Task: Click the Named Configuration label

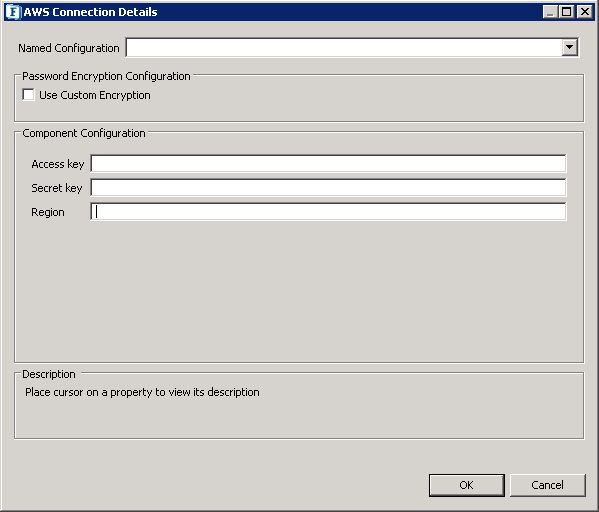Action: pos(69,48)
